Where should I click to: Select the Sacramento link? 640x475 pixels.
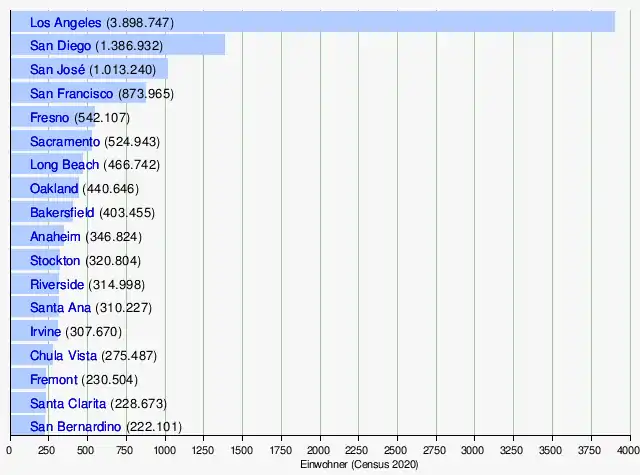click(x=65, y=142)
